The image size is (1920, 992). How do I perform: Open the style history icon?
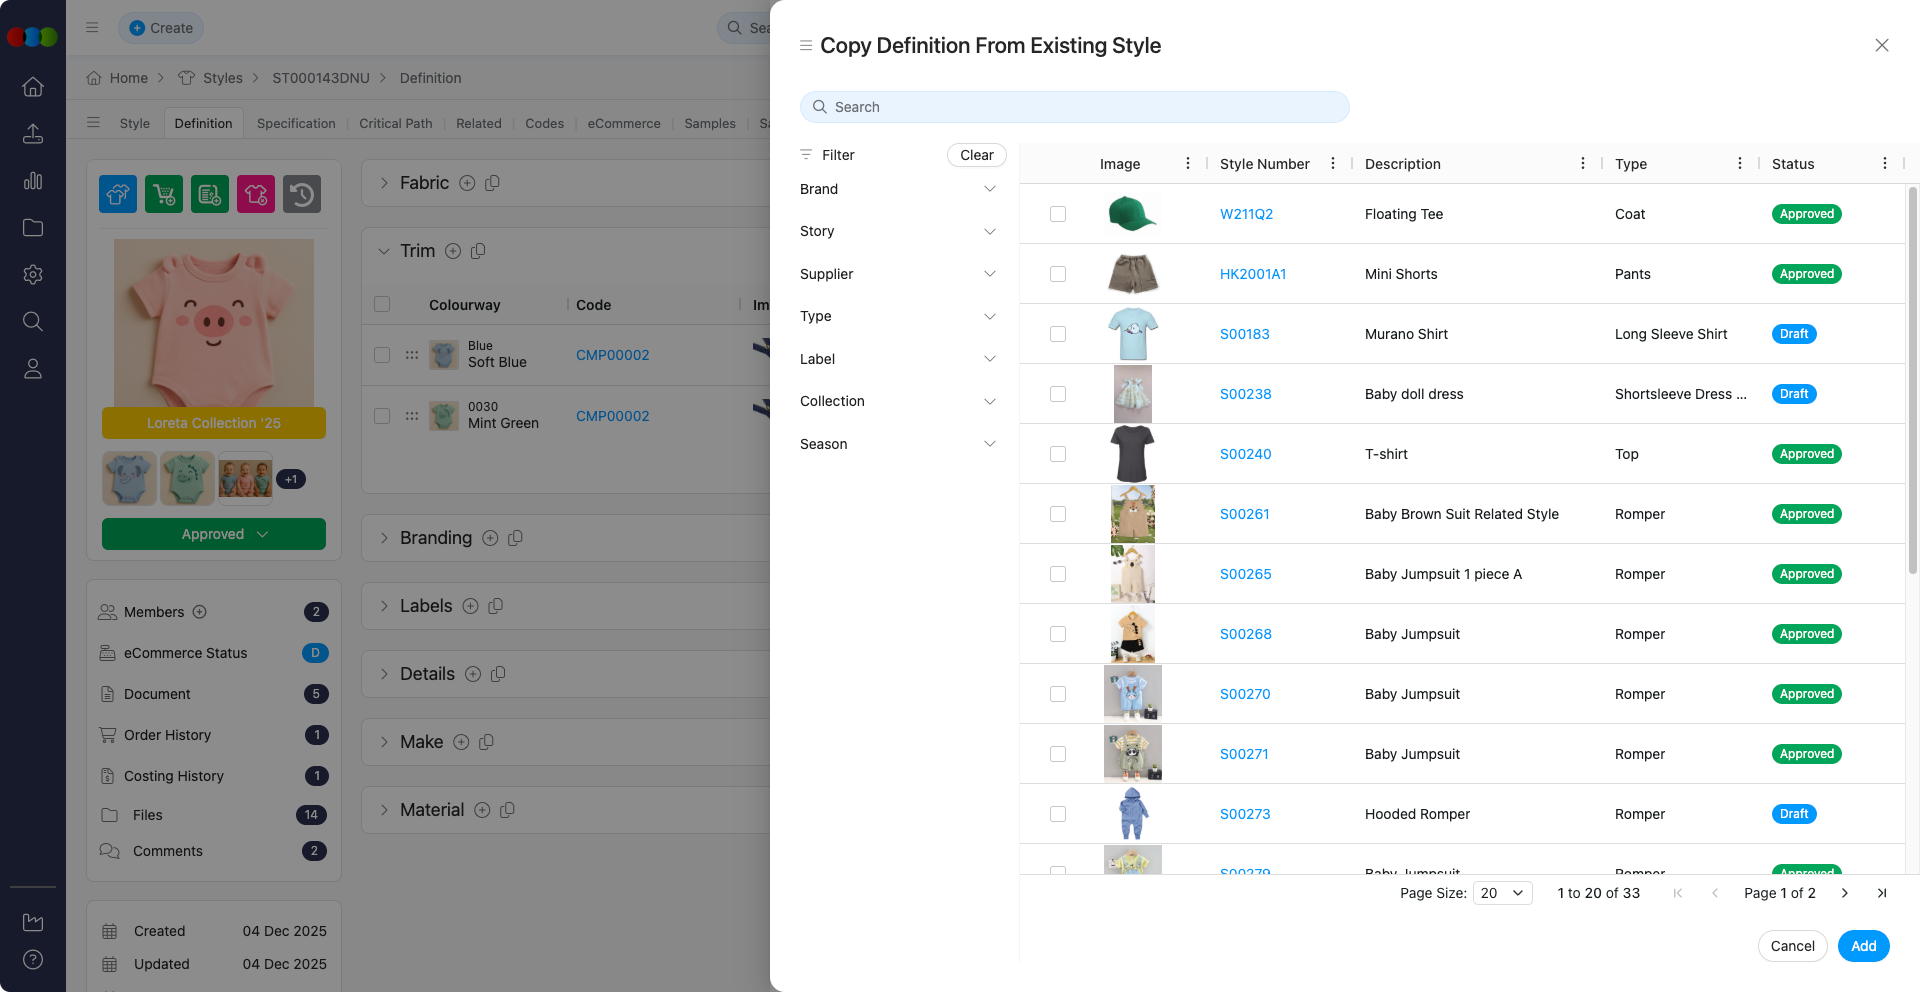[x=302, y=194]
